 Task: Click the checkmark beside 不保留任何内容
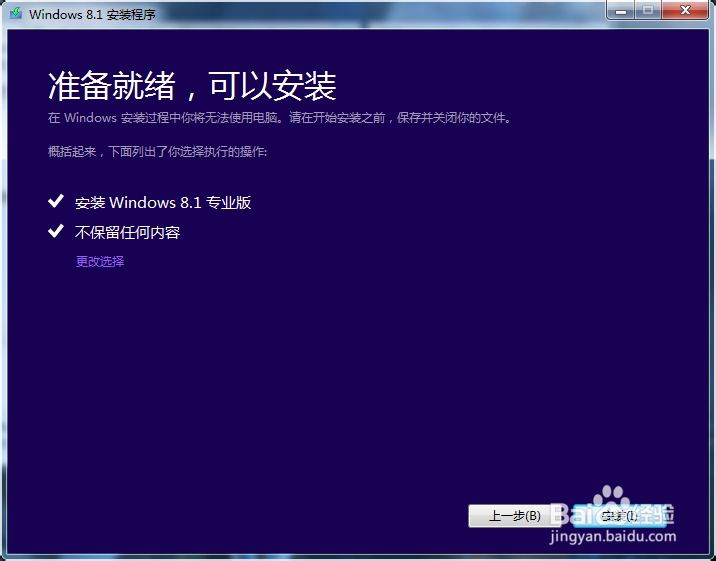(x=56, y=231)
